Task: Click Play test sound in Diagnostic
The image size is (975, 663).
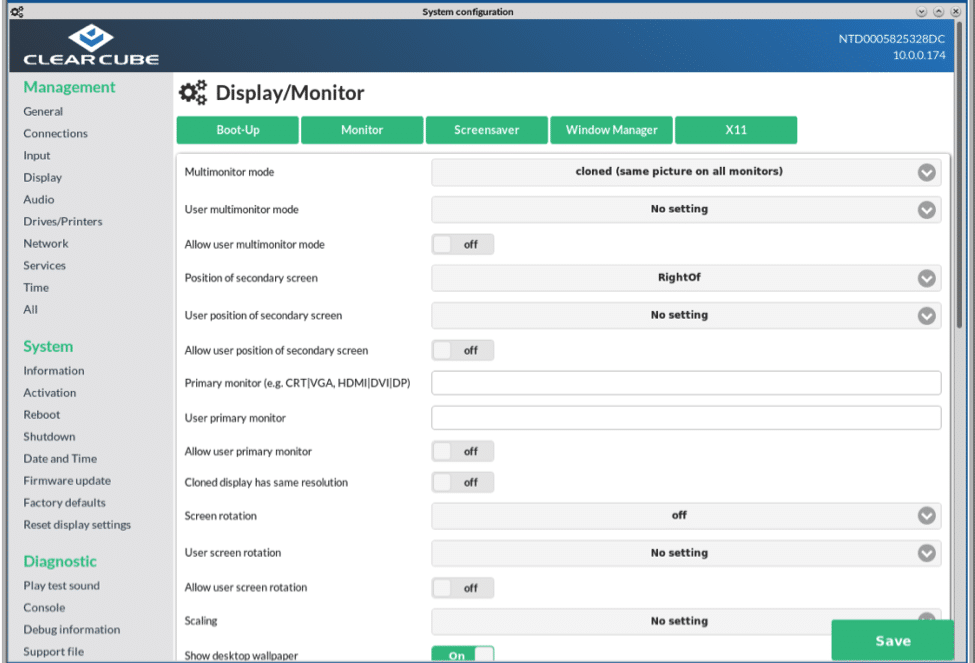Action: click(x=62, y=586)
